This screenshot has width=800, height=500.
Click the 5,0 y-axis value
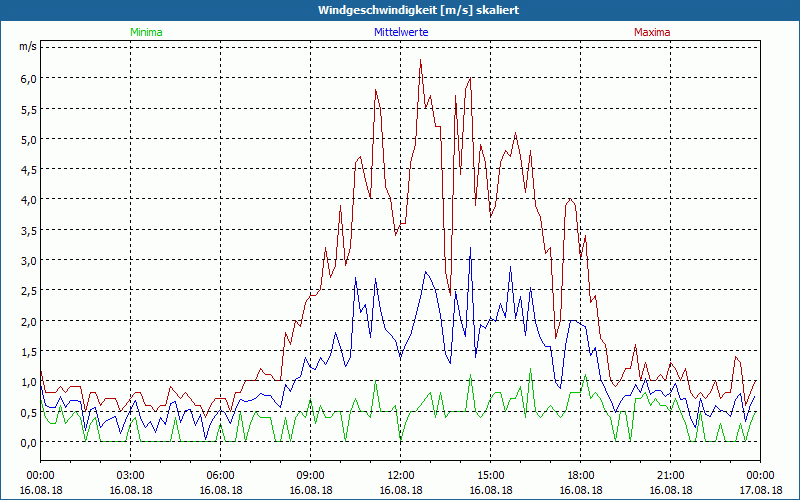[x=29, y=139]
